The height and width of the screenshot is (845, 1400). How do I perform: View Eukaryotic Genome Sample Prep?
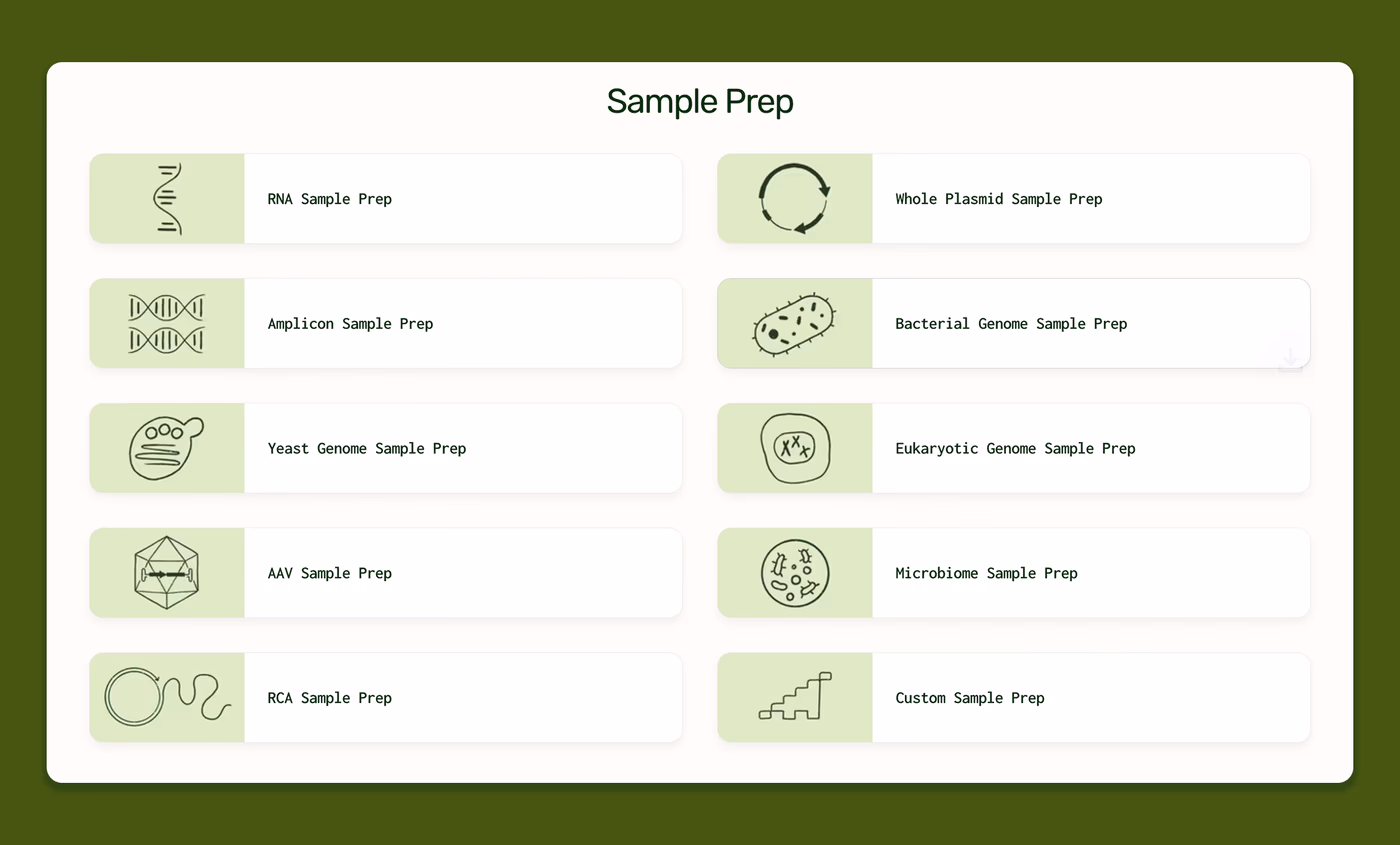pyautogui.click(x=1015, y=449)
